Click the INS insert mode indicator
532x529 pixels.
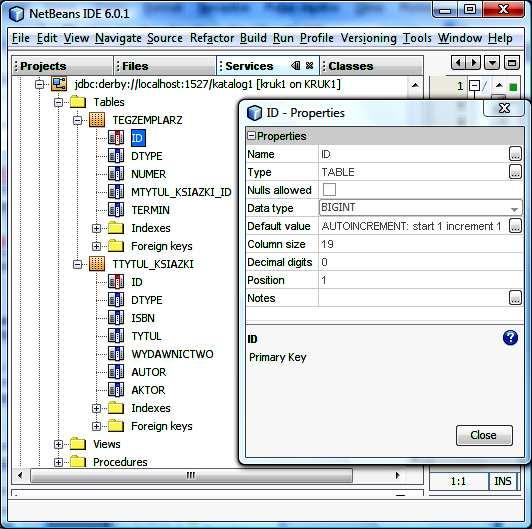(503, 481)
